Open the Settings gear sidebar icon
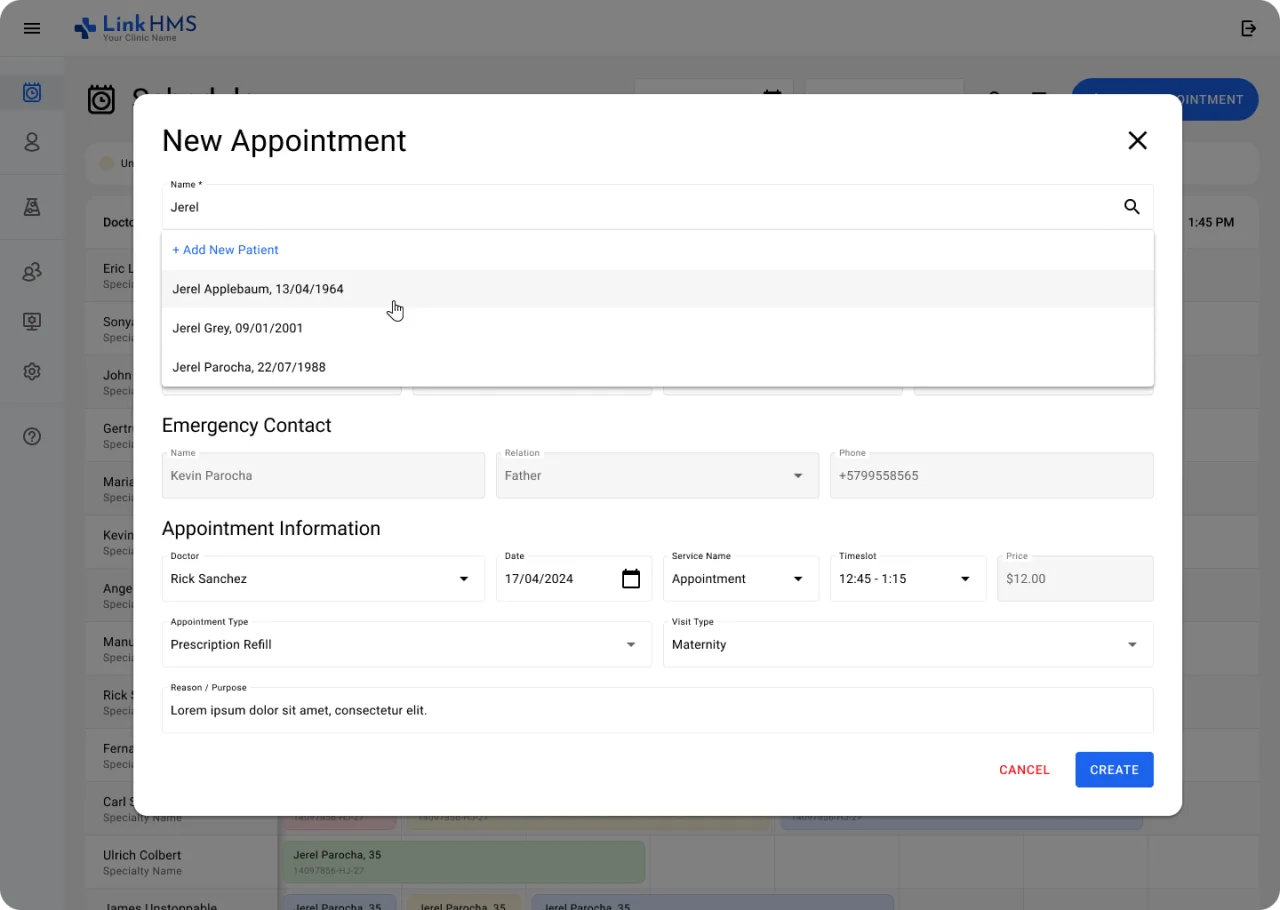This screenshot has width=1280, height=910. point(32,371)
